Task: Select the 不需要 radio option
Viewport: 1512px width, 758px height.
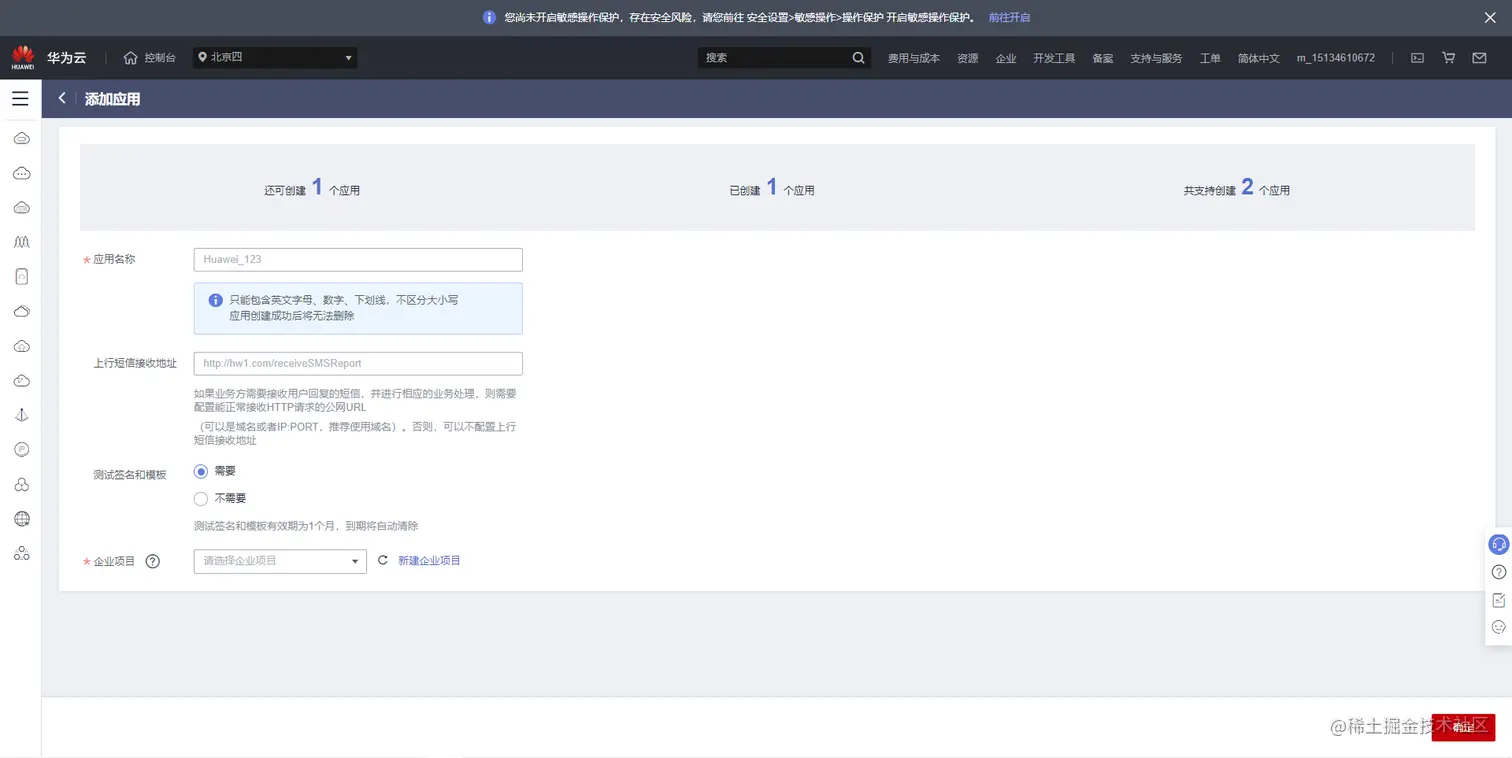Action: coord(201,498)
